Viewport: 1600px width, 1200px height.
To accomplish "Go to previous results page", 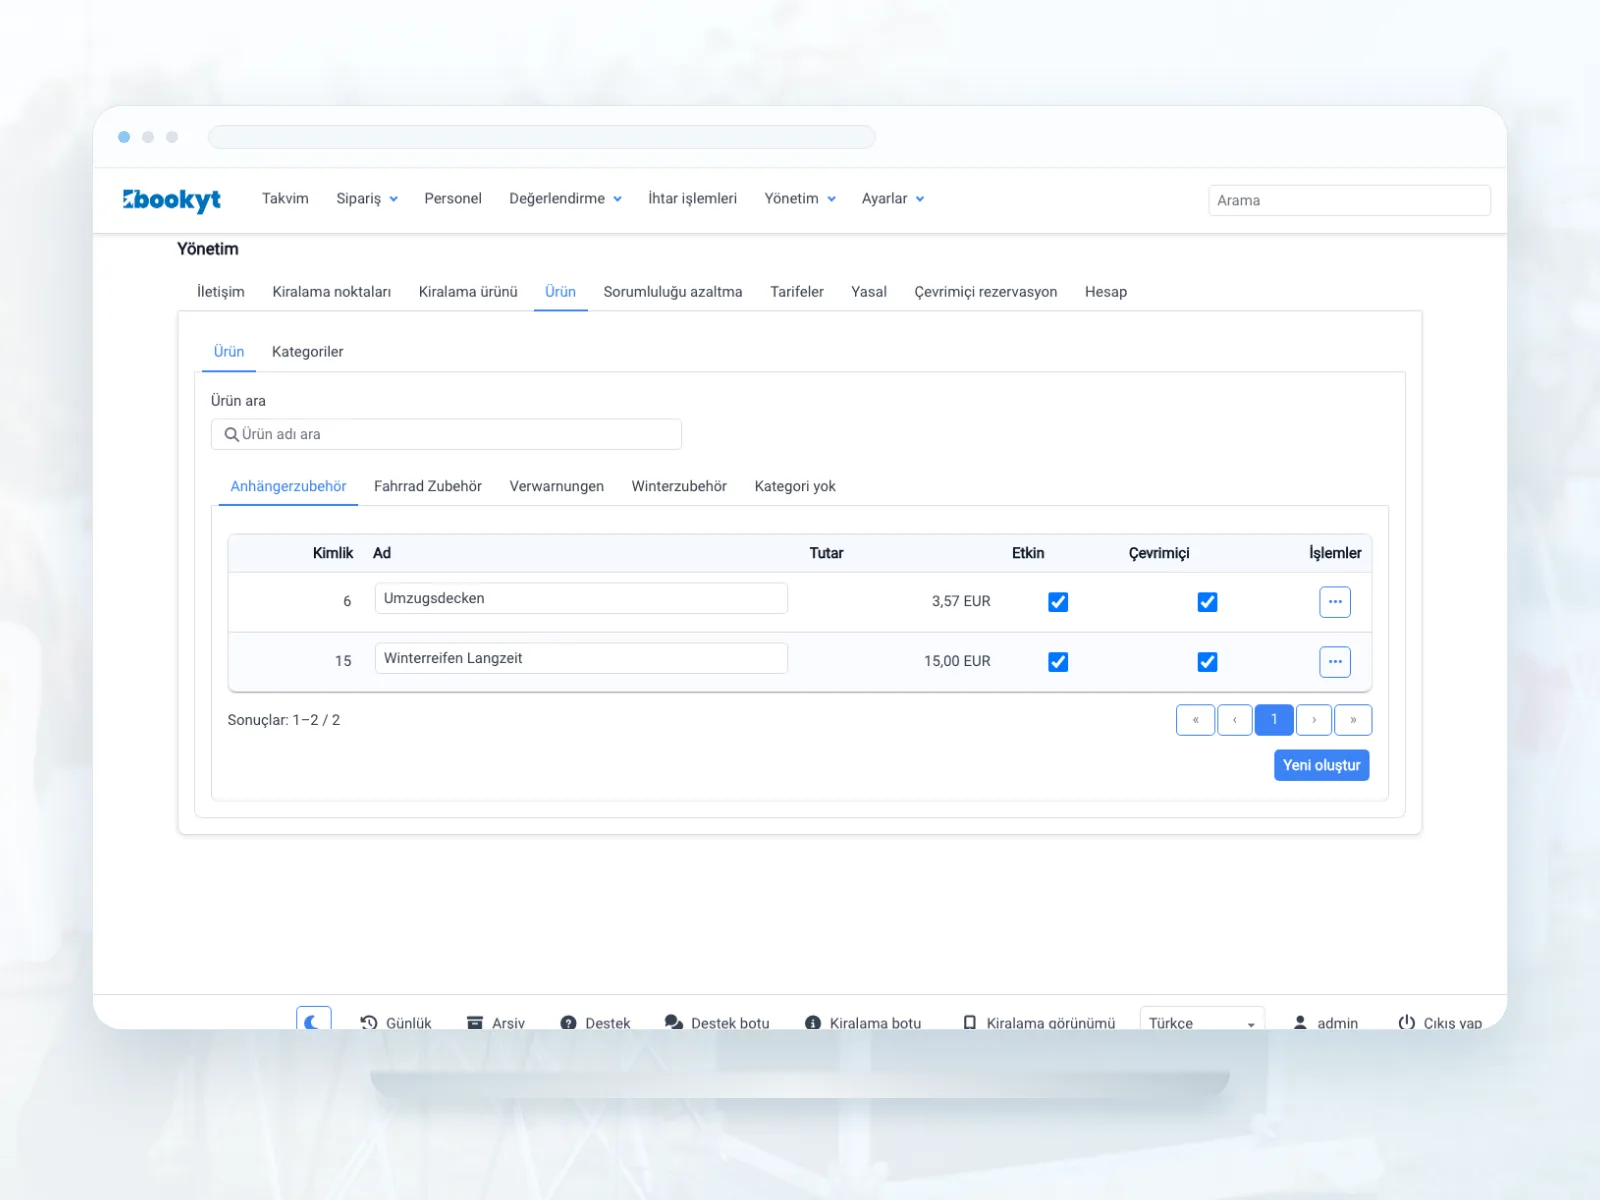I will coord(1235,720).
